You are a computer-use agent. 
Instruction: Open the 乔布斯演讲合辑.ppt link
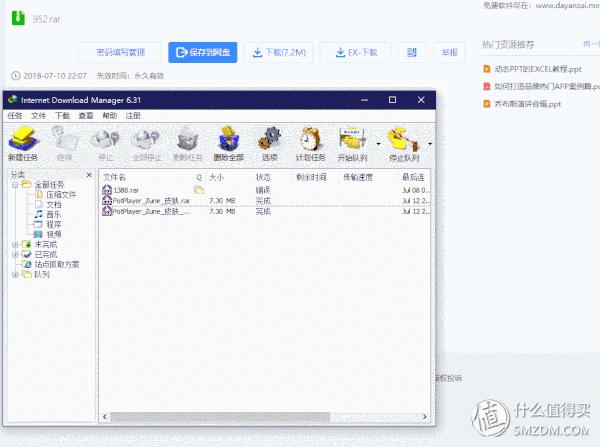point(527,104)
